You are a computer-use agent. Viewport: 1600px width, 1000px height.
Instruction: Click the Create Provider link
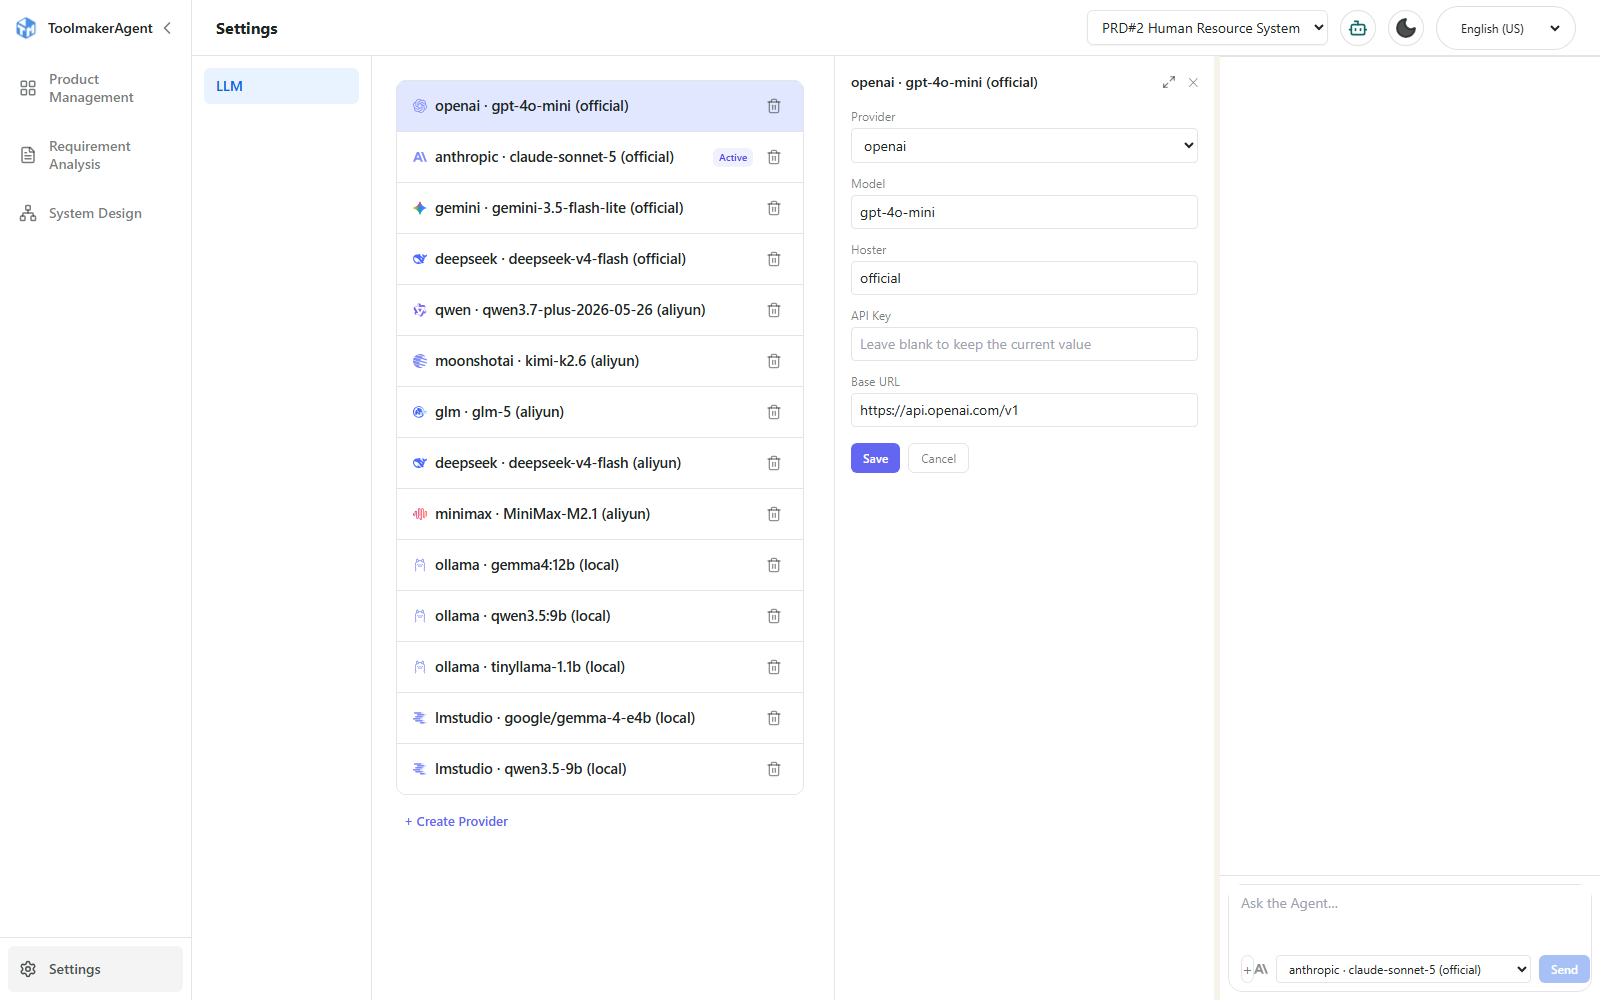pyautogui.click(x=456, y=821)
